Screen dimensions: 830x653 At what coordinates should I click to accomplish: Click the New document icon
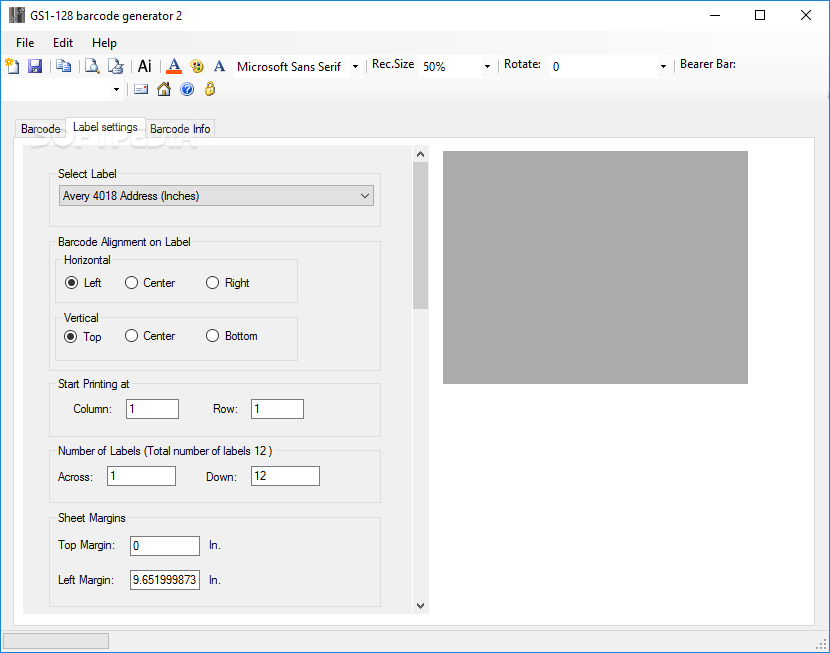[12, 66]
